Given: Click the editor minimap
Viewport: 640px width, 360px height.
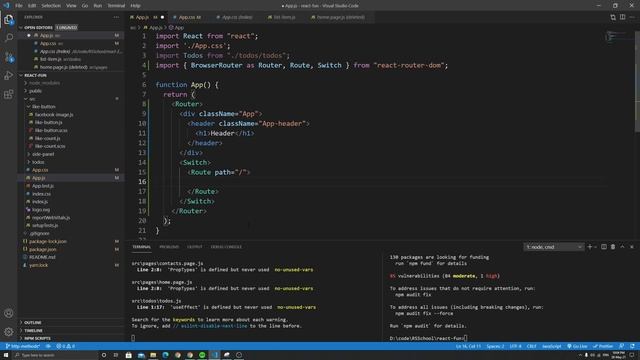Looking at the screenshot, I should 619,37.
